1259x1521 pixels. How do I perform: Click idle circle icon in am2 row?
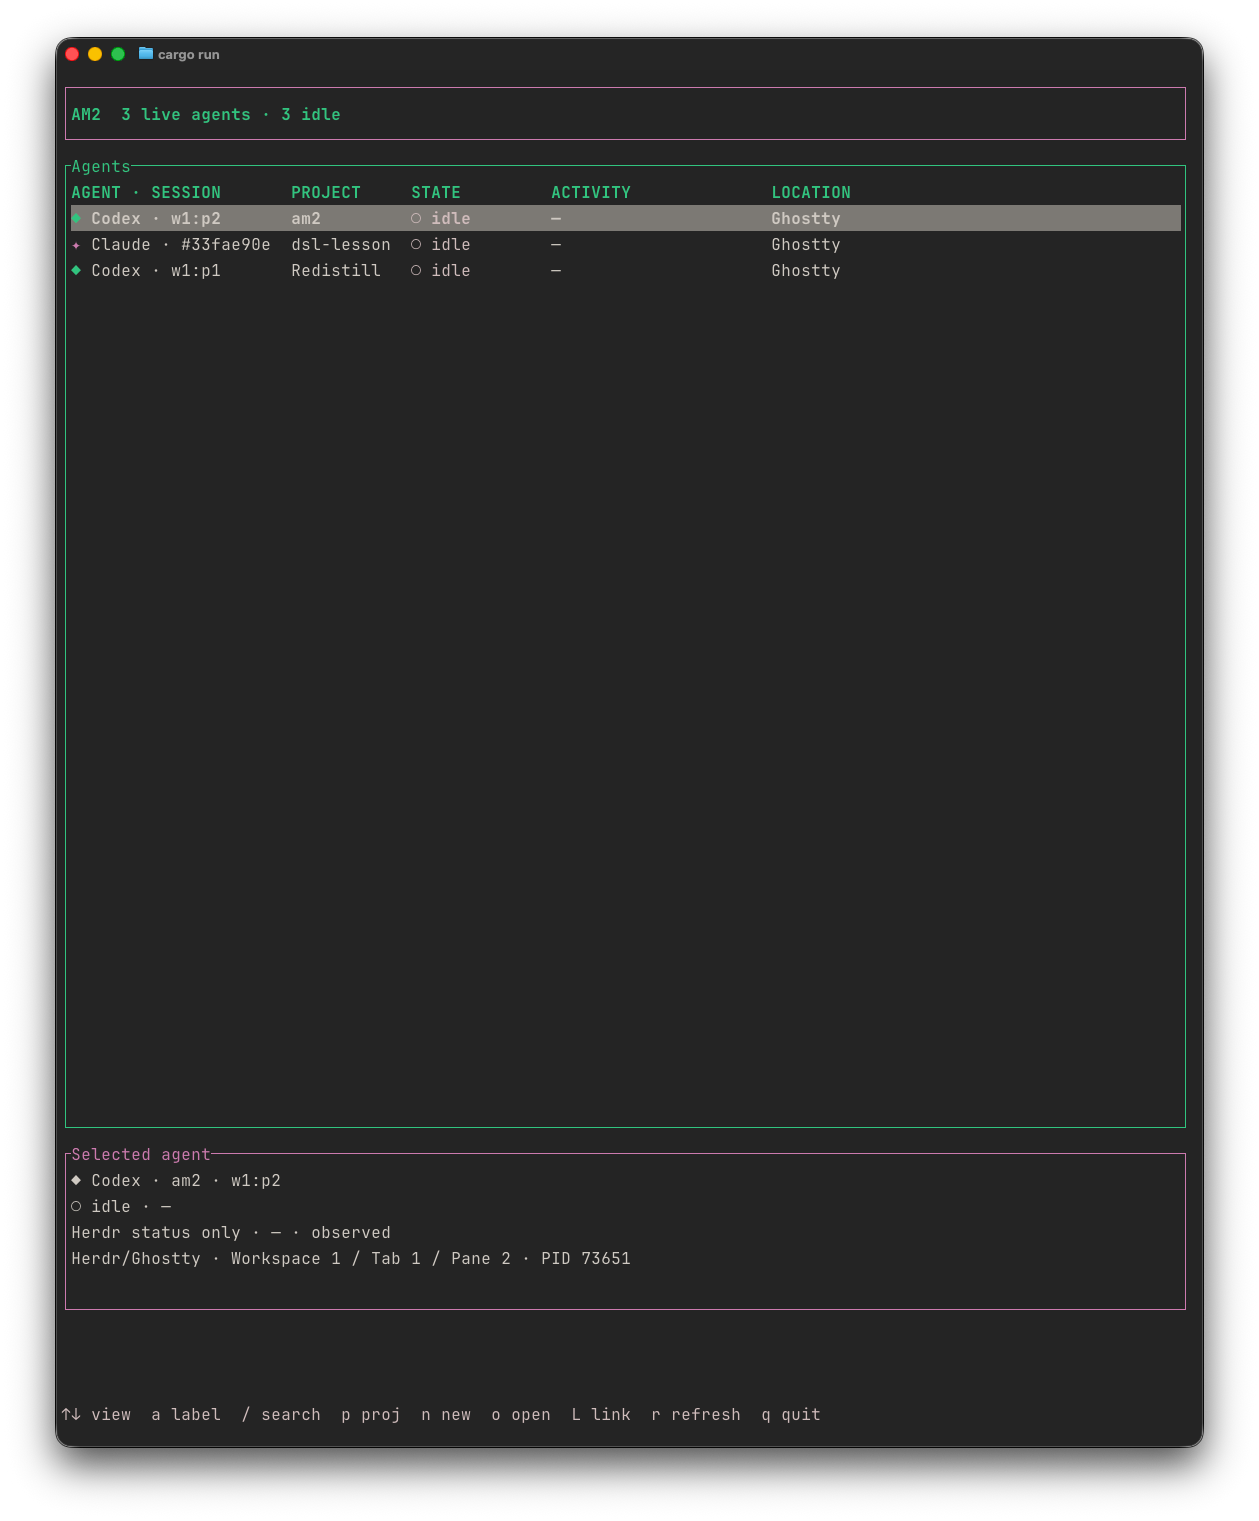click(416, 218)
